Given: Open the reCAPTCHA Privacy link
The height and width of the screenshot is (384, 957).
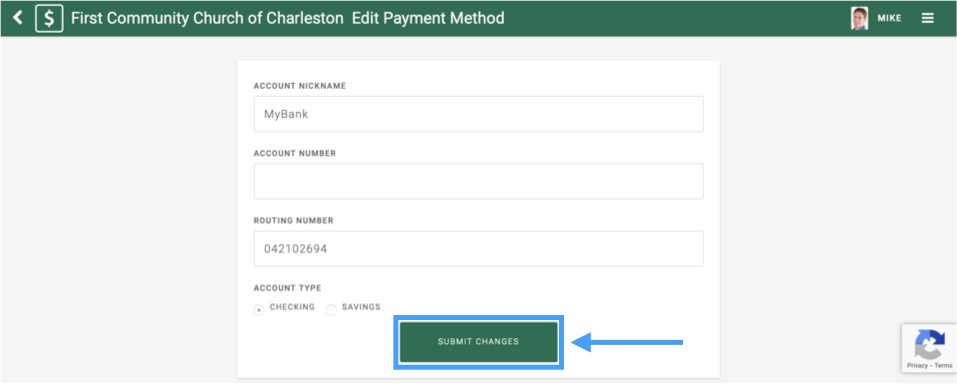Looking at the screenshot, I should pyautogui.click(x=917, y=365).
